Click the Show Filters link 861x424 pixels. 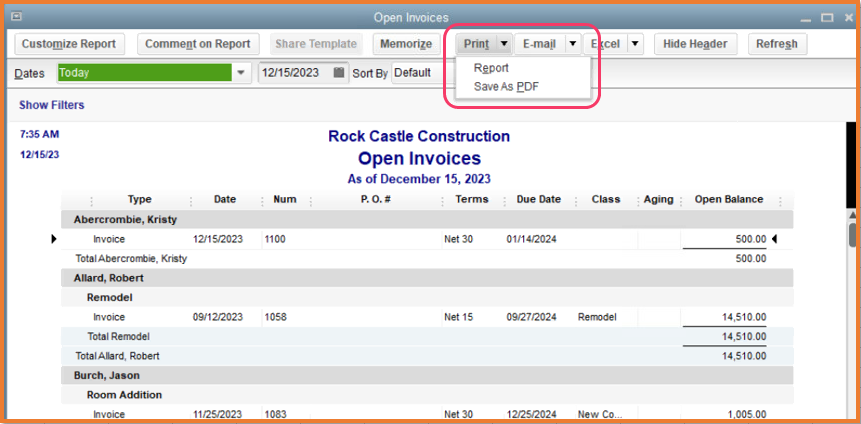pos(52,105)
